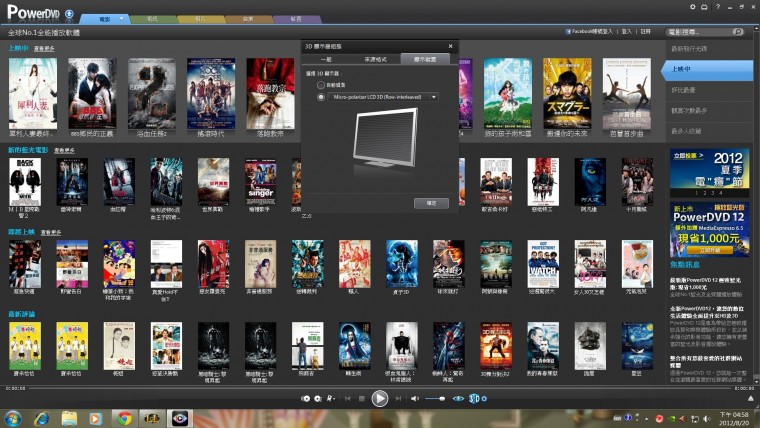
Task: Open the Micro-polarizer LCD 3D dropdown
Action: pos(383,97)
